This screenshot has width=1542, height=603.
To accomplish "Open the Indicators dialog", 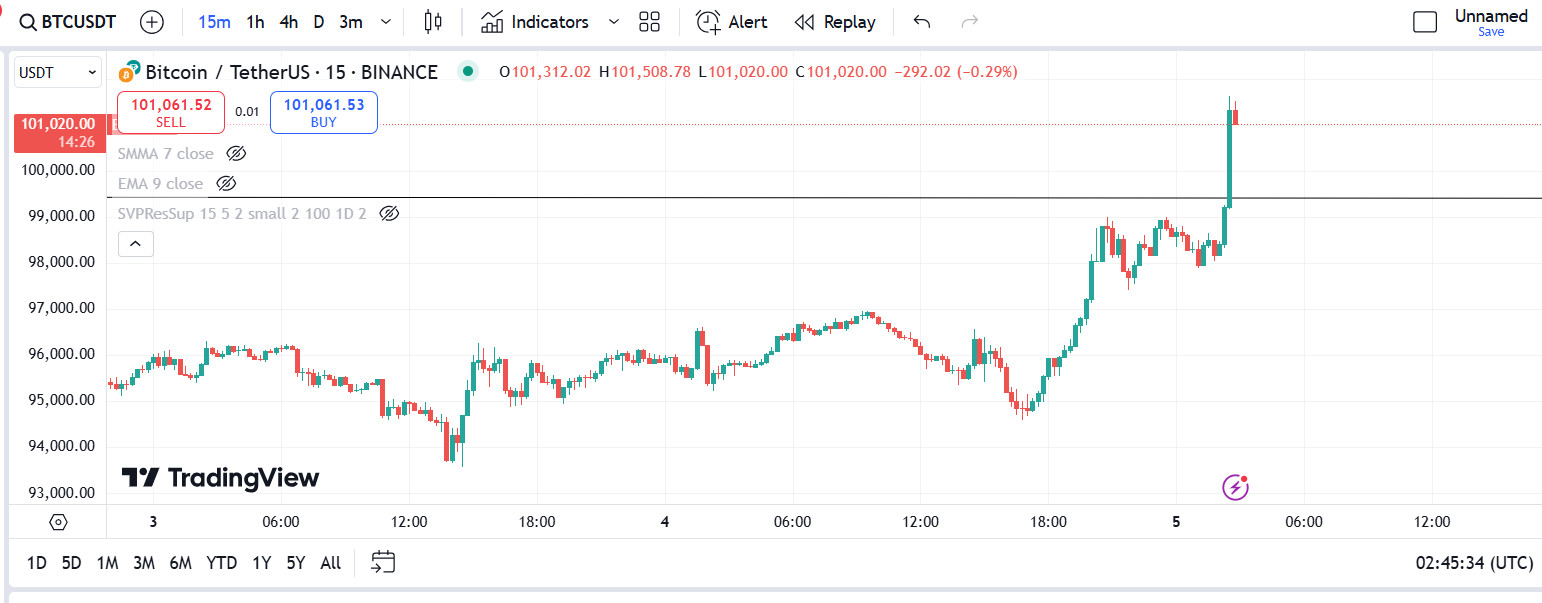I will [x=535, y=22].
